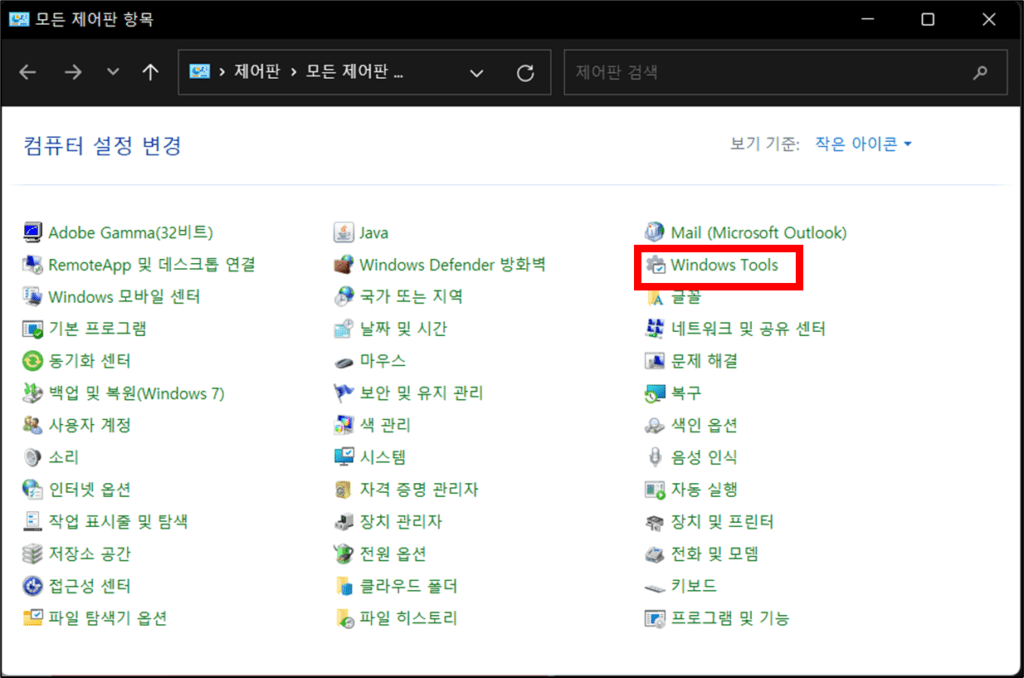Click the 인터넷 옵션 globe icon
This screenshot has height=678, width=1024.
click(32, 489)
